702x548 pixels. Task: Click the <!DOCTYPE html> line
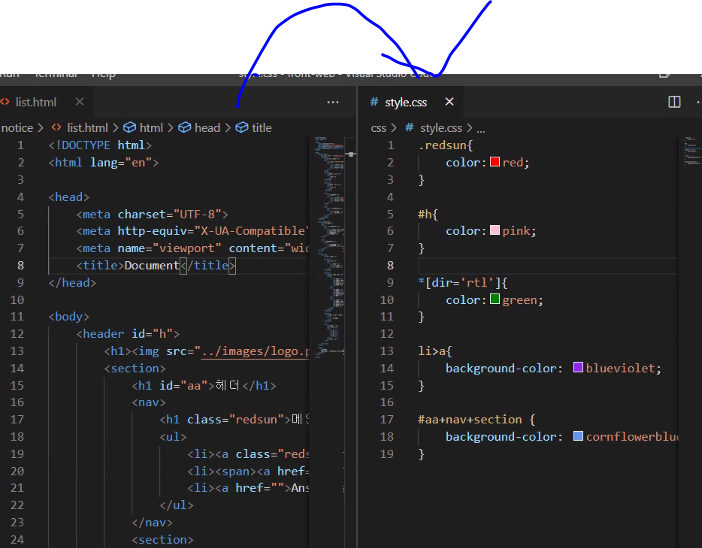click(100, 145)
